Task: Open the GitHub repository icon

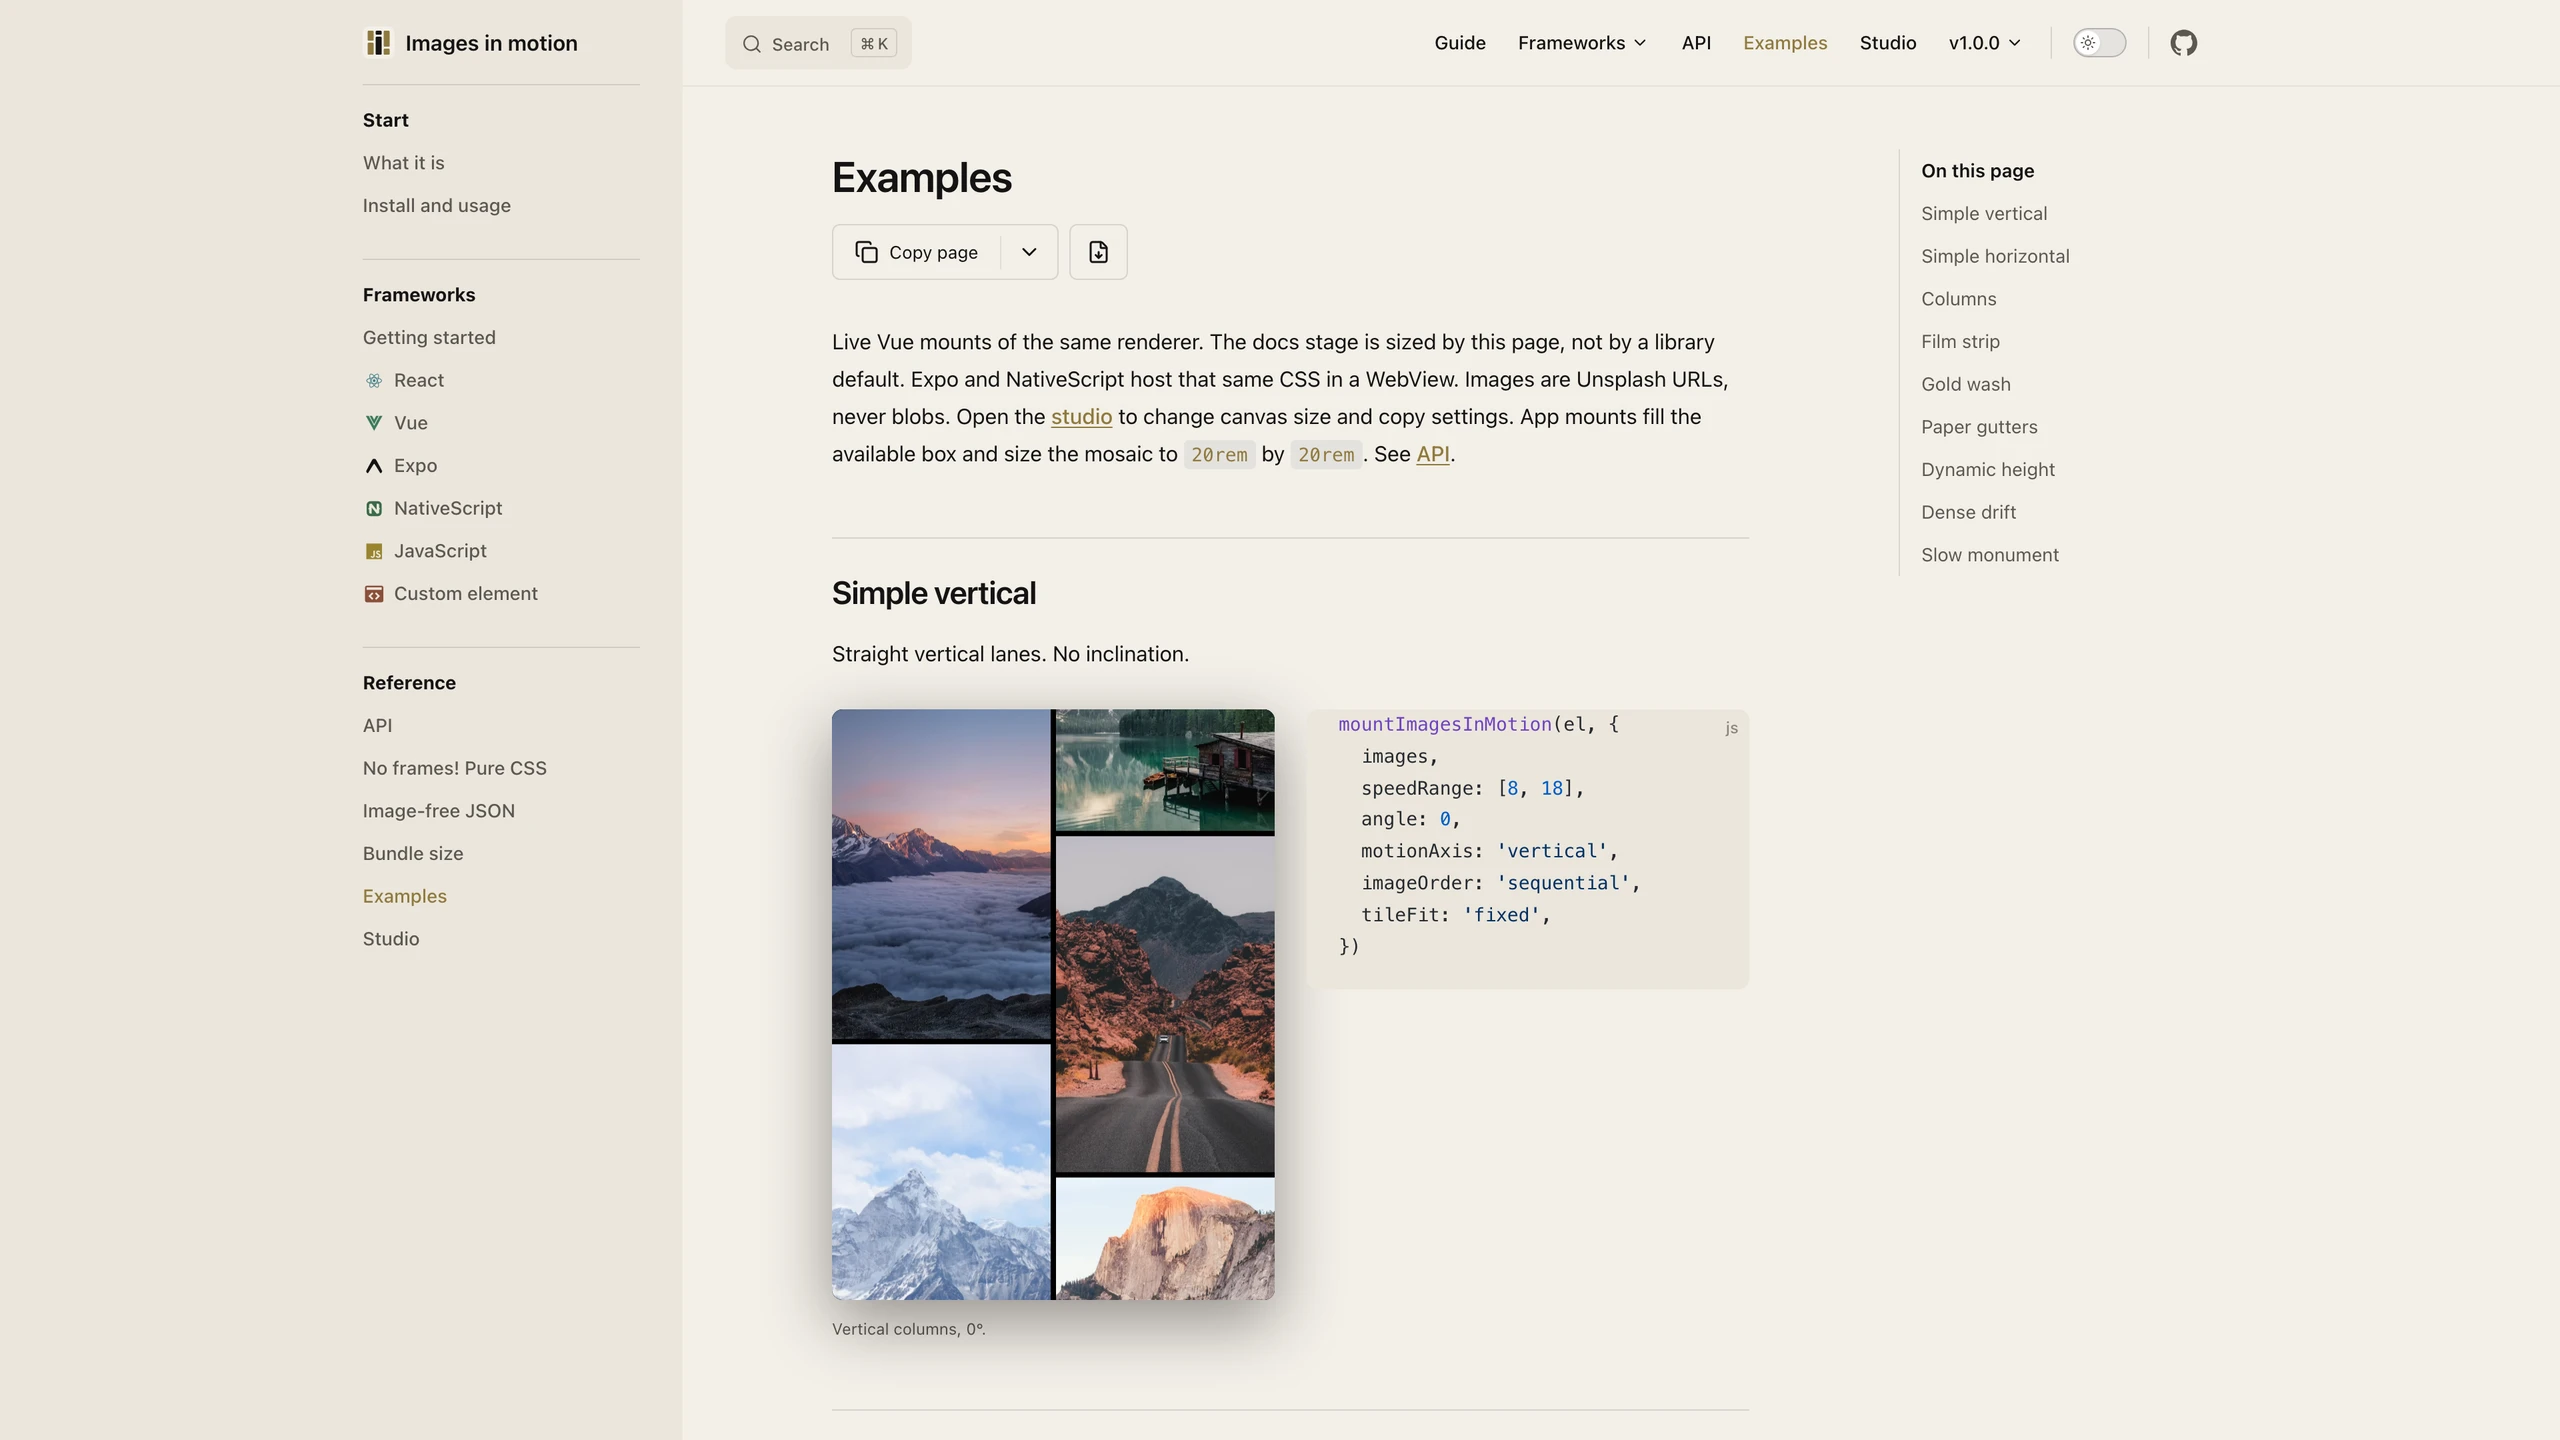Action: click(2183, 43)
